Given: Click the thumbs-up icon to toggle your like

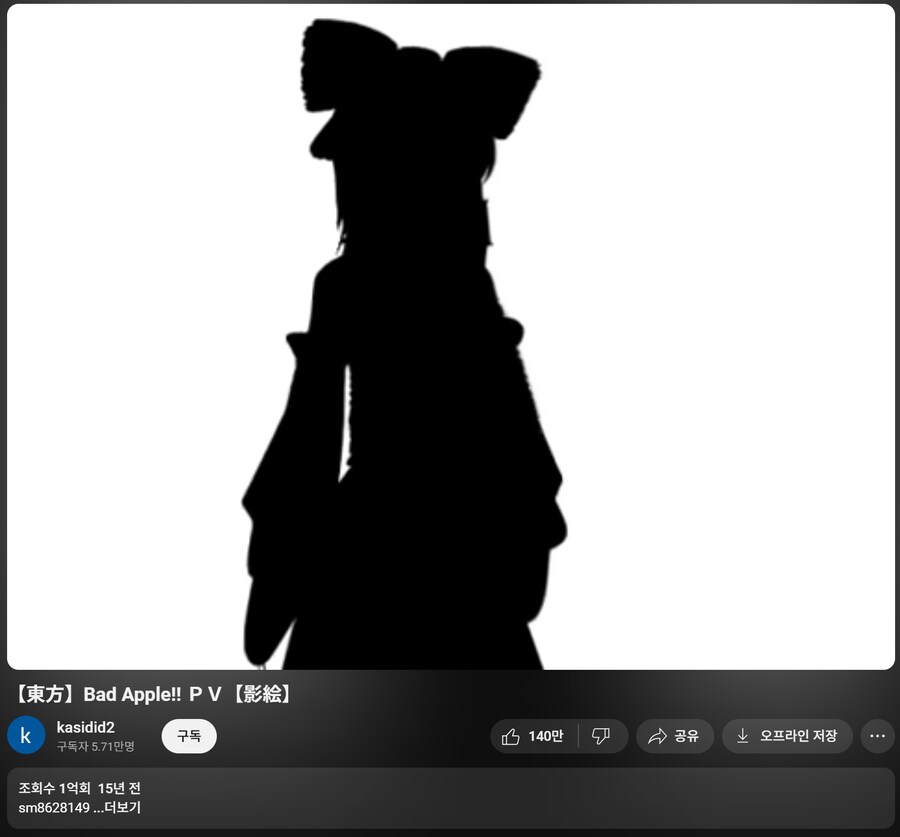Looking at the screenshot, I should pyautogui.click(x=512, y=736).
